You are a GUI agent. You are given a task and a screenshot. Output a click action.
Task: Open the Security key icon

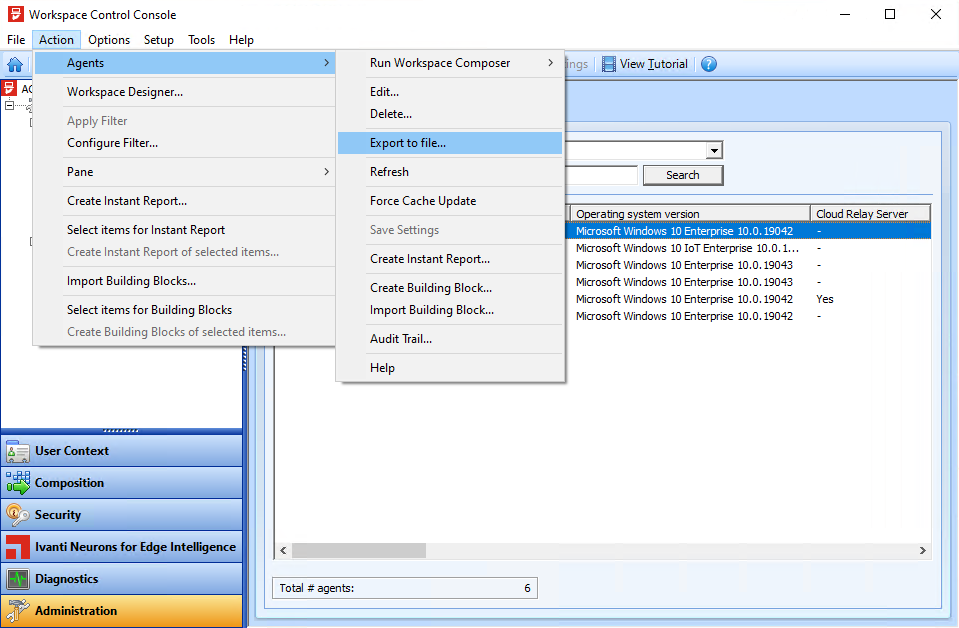click(x=17, y=515)
